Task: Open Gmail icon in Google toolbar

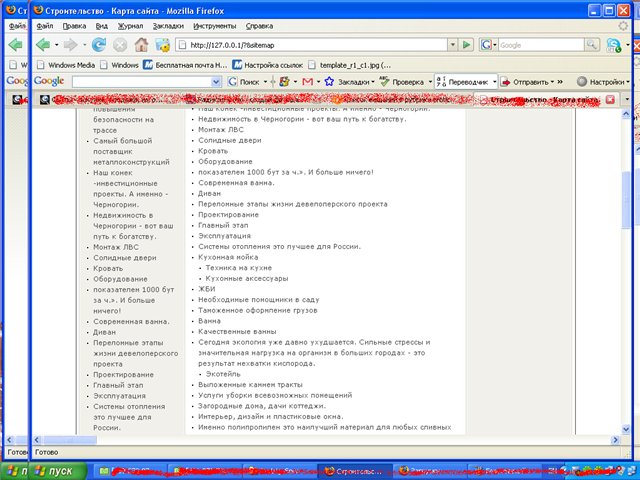Action: 310,81
